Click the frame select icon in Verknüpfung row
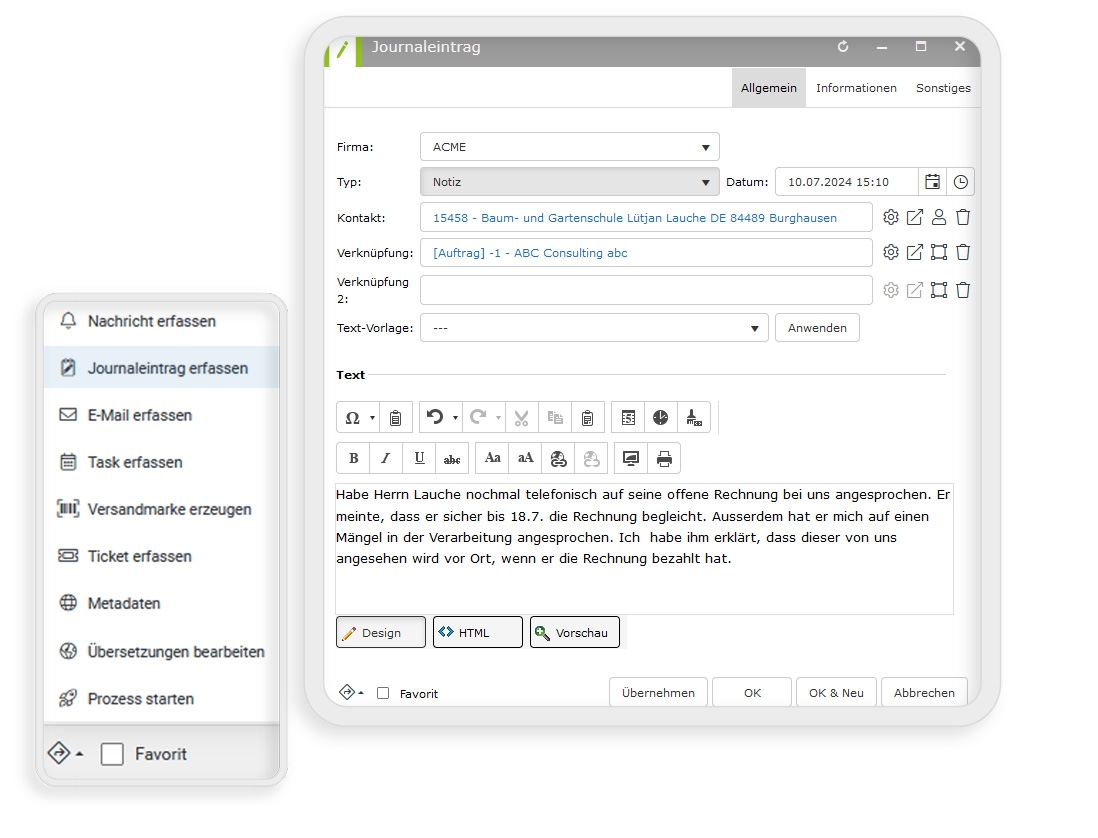This screenshot has height=838, width=1098. (x=939, y=252)
